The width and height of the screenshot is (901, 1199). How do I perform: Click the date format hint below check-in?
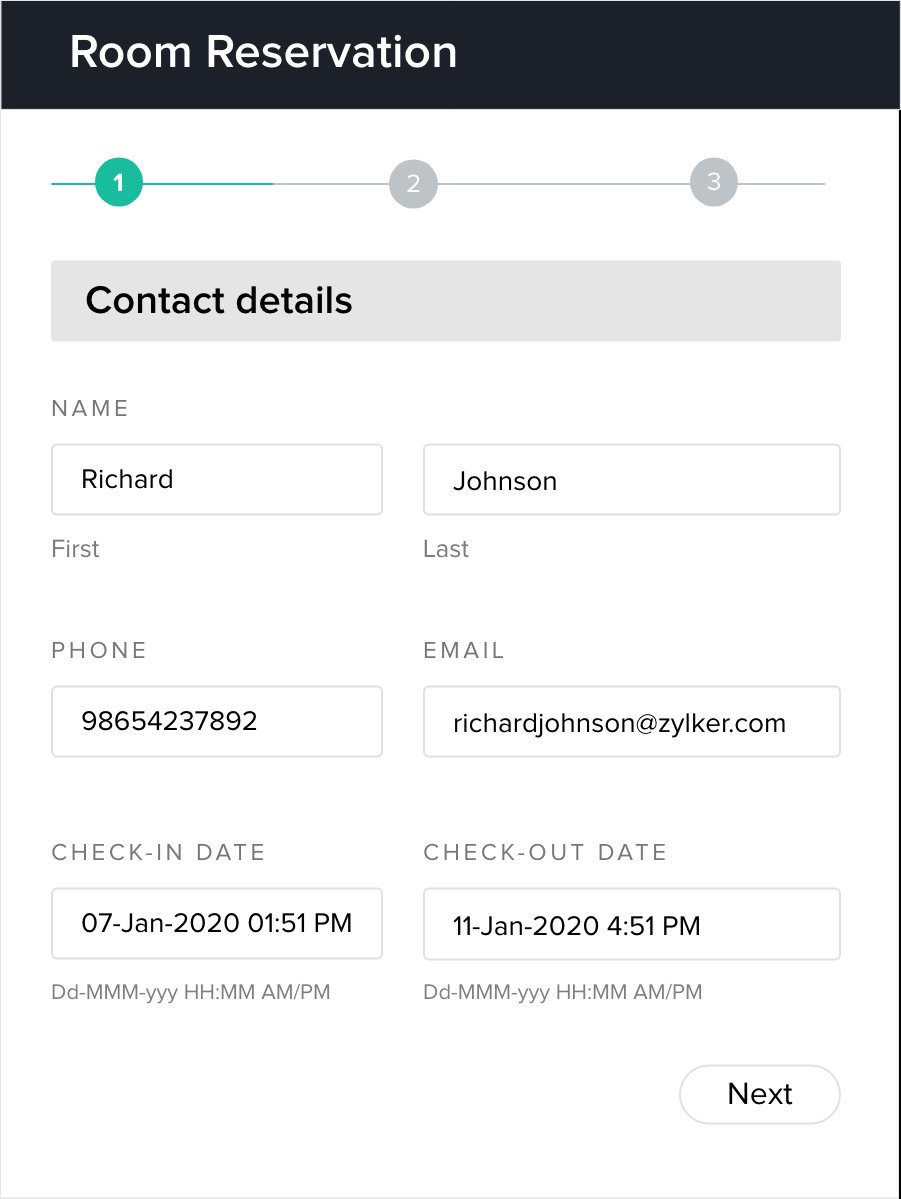[x=190, y=993]
